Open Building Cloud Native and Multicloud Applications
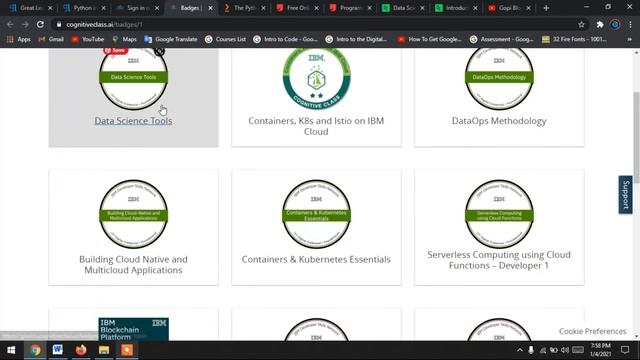Image resolution: width=640 pixels, height=360 pixels. (133, 264)
